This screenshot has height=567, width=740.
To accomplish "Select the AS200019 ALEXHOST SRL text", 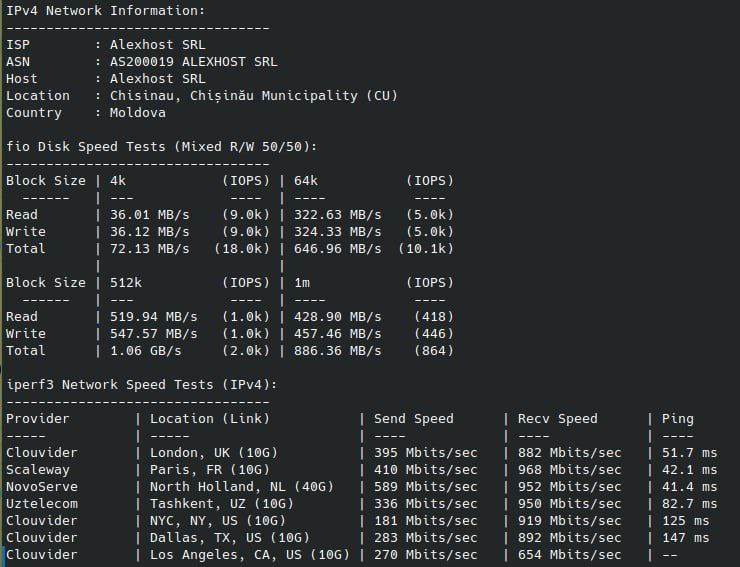I will click(193, 62).
